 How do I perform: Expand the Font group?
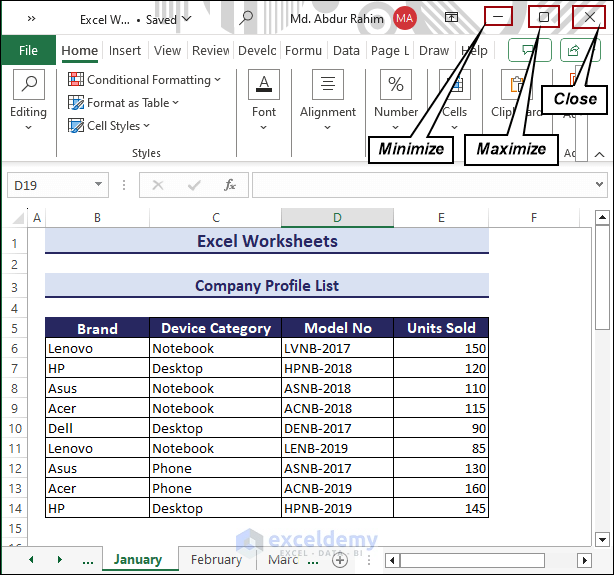pyautogui.click(x=264, y=101)
